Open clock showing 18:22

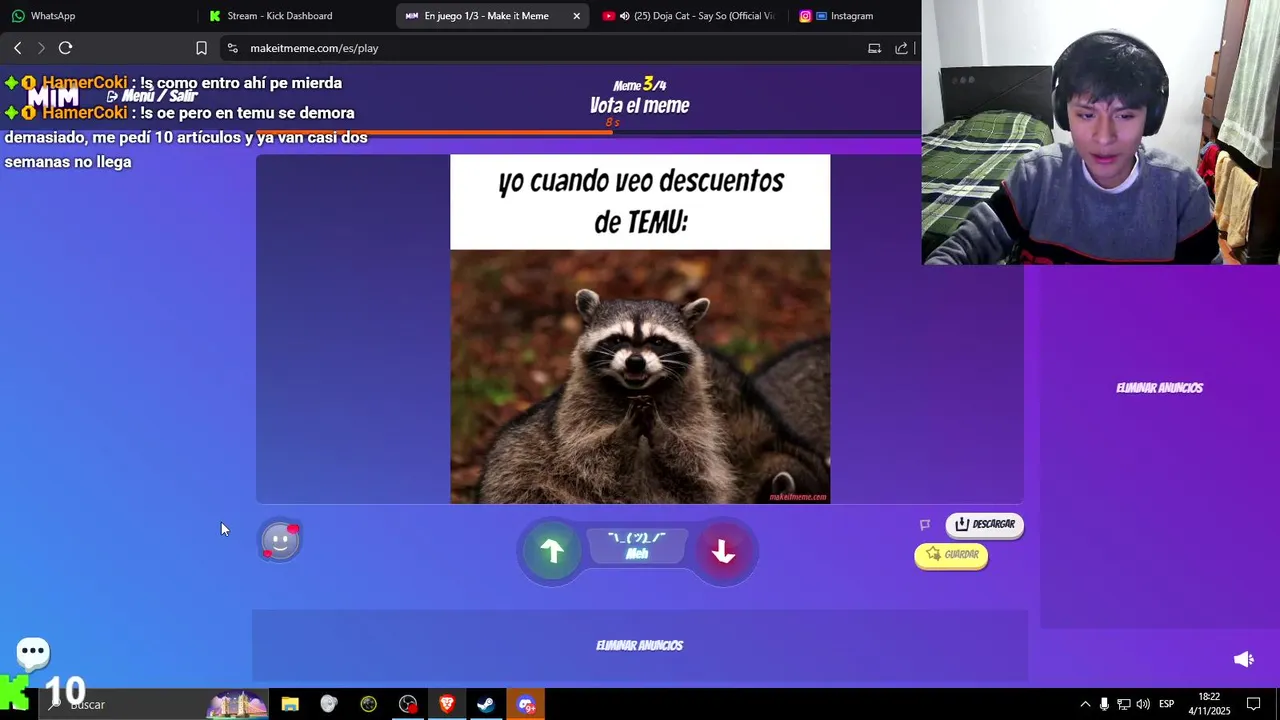coord(1209,704)
